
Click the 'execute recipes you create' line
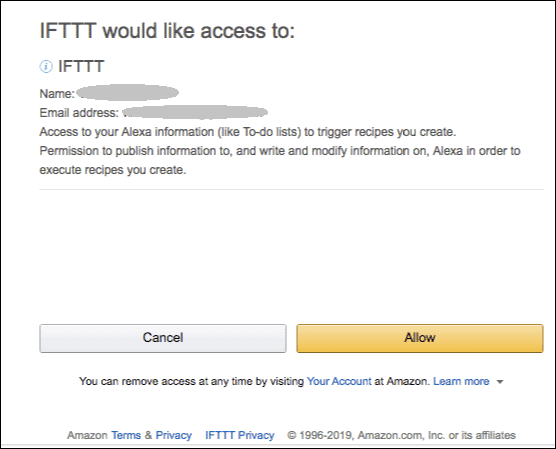[113, 170]
